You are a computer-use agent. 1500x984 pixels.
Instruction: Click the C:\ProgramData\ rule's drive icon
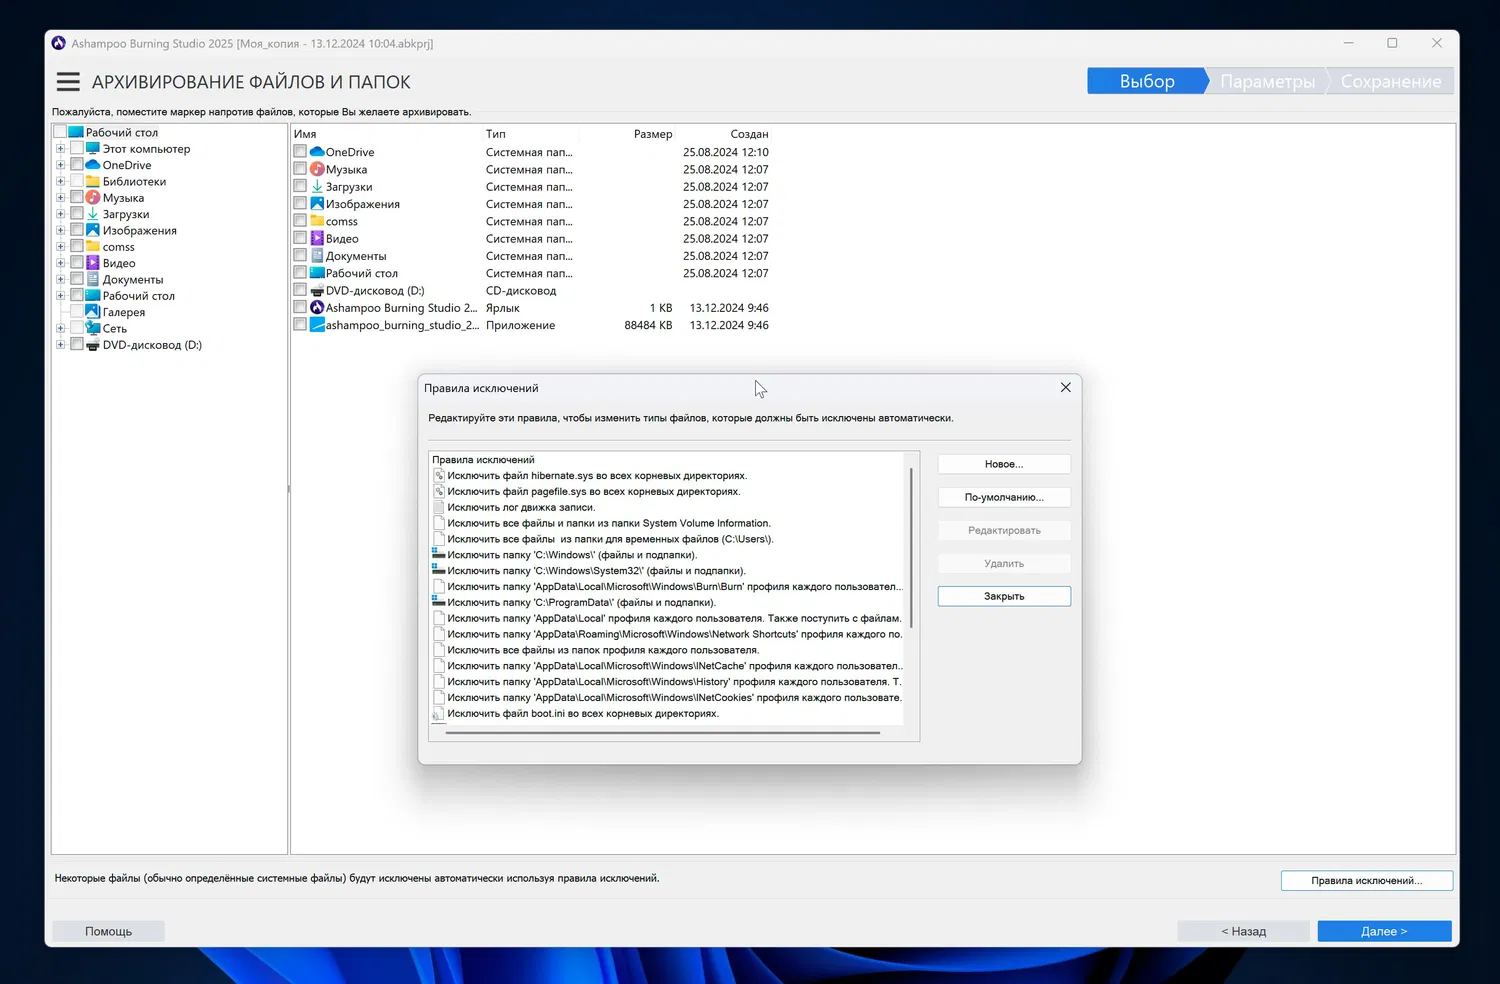pyautogui.click(x=438, y=602)
